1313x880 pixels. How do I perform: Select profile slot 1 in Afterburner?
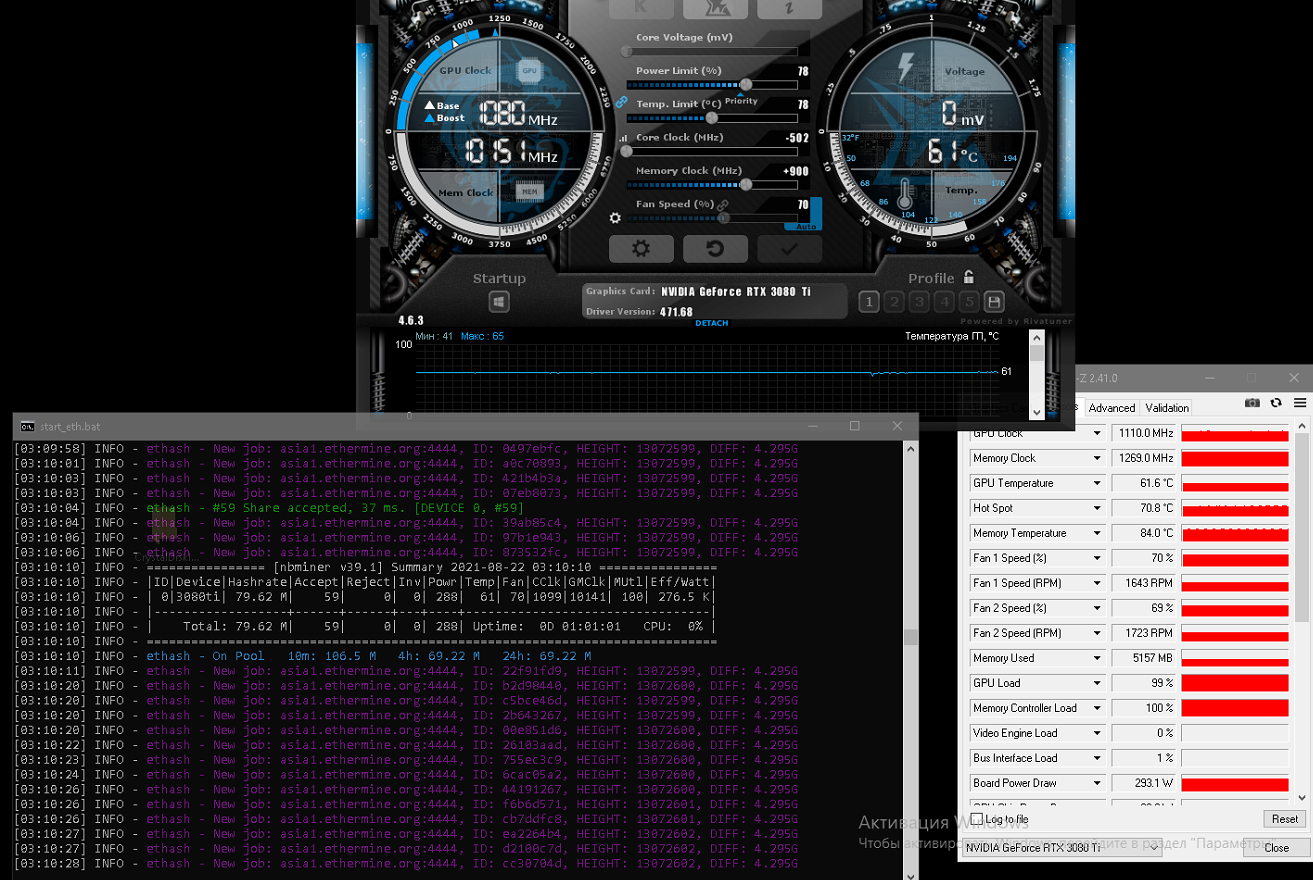tap(869, 302)
